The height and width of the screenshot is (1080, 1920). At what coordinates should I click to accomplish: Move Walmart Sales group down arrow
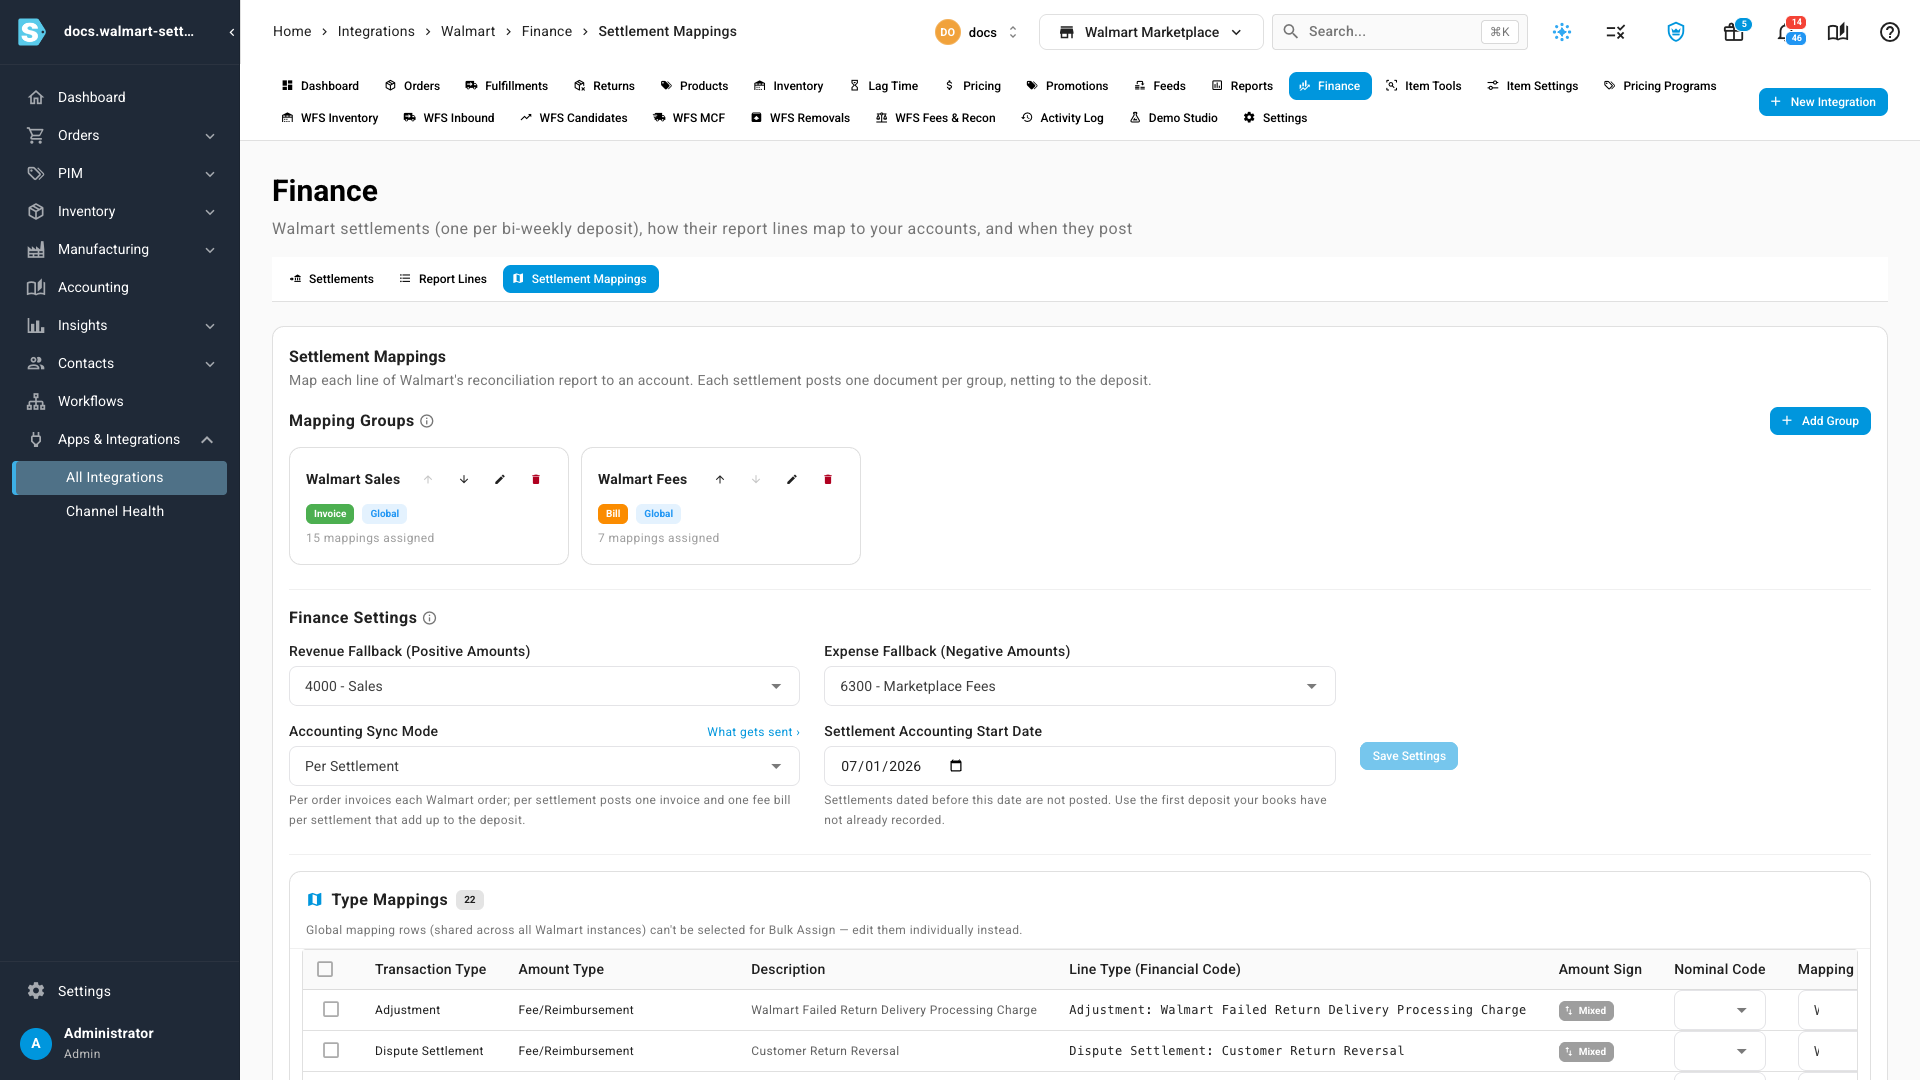coord(464,480)
